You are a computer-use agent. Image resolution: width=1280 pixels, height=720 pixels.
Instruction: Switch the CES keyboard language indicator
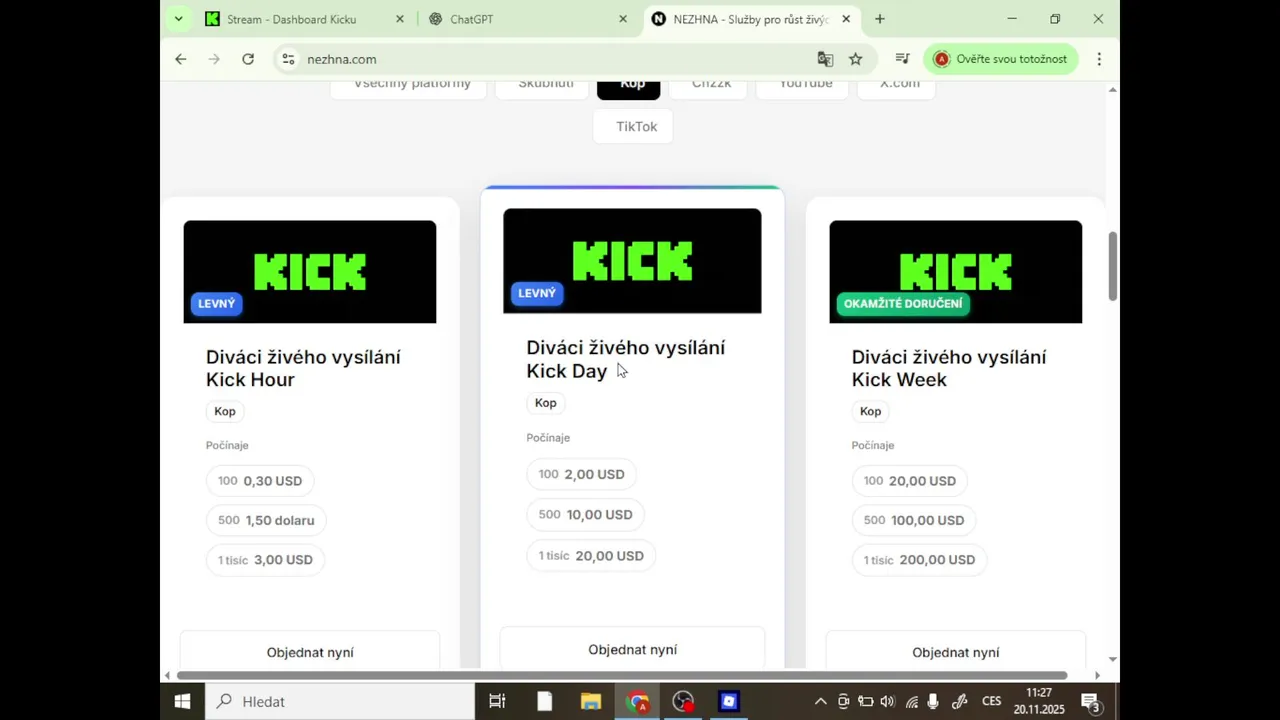[x=991, y=701]
